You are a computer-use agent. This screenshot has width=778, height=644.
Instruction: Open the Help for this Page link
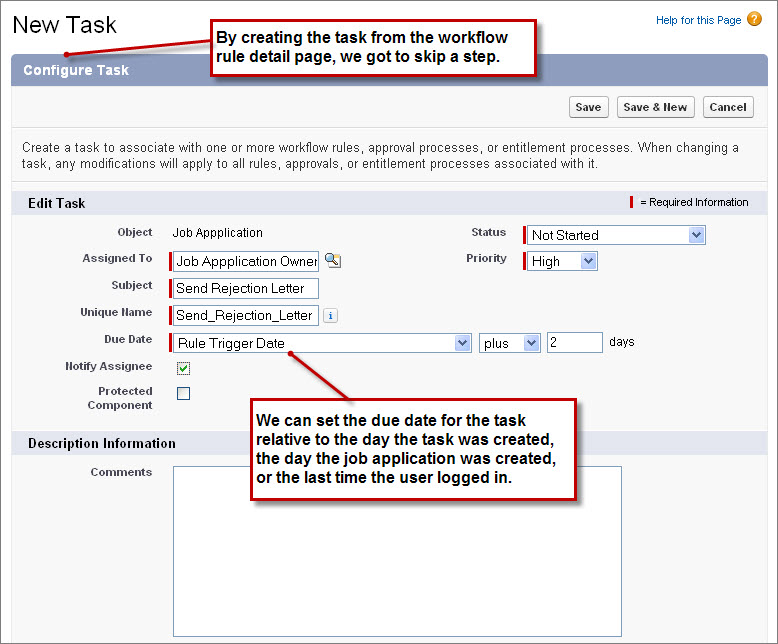(698, 20)
